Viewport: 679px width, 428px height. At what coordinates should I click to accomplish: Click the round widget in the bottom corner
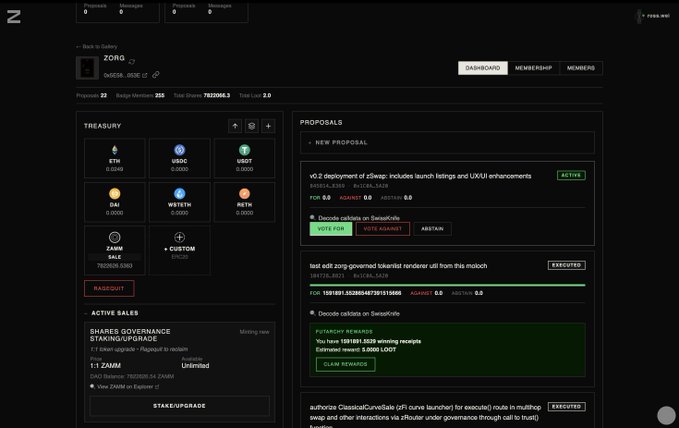(x=666, y=415)
